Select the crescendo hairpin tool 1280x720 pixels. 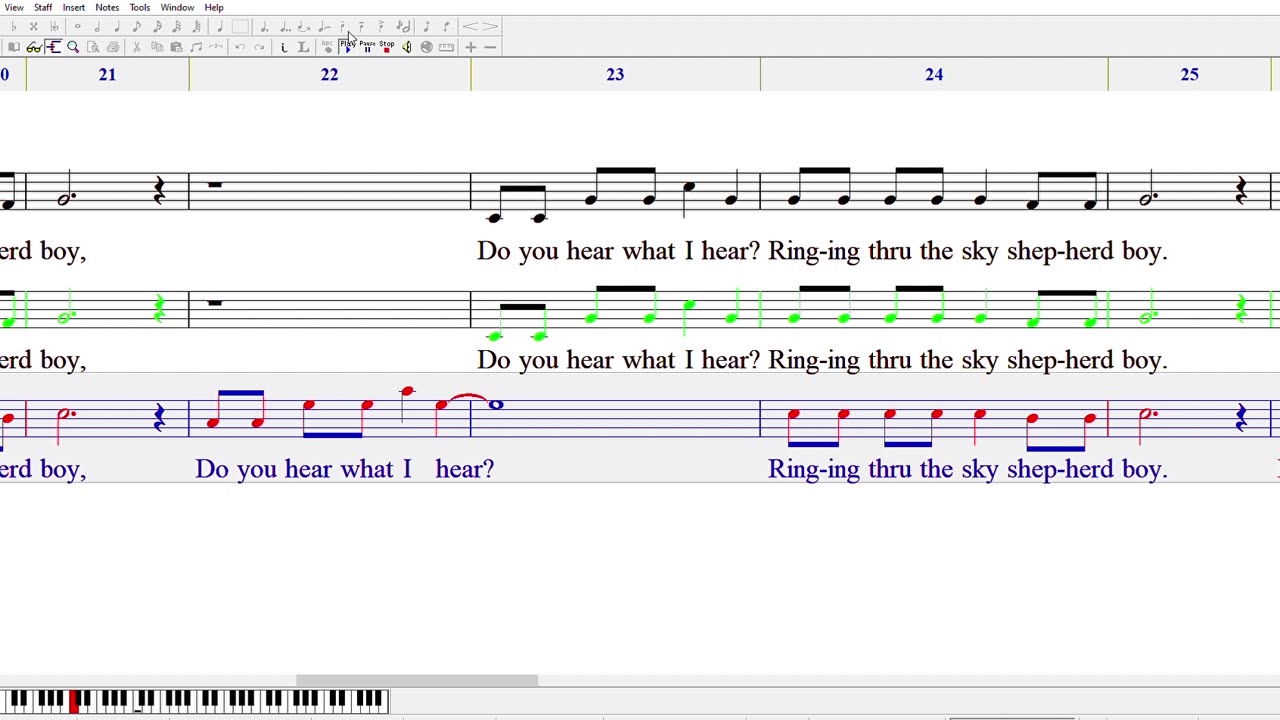tap(470, 27)
